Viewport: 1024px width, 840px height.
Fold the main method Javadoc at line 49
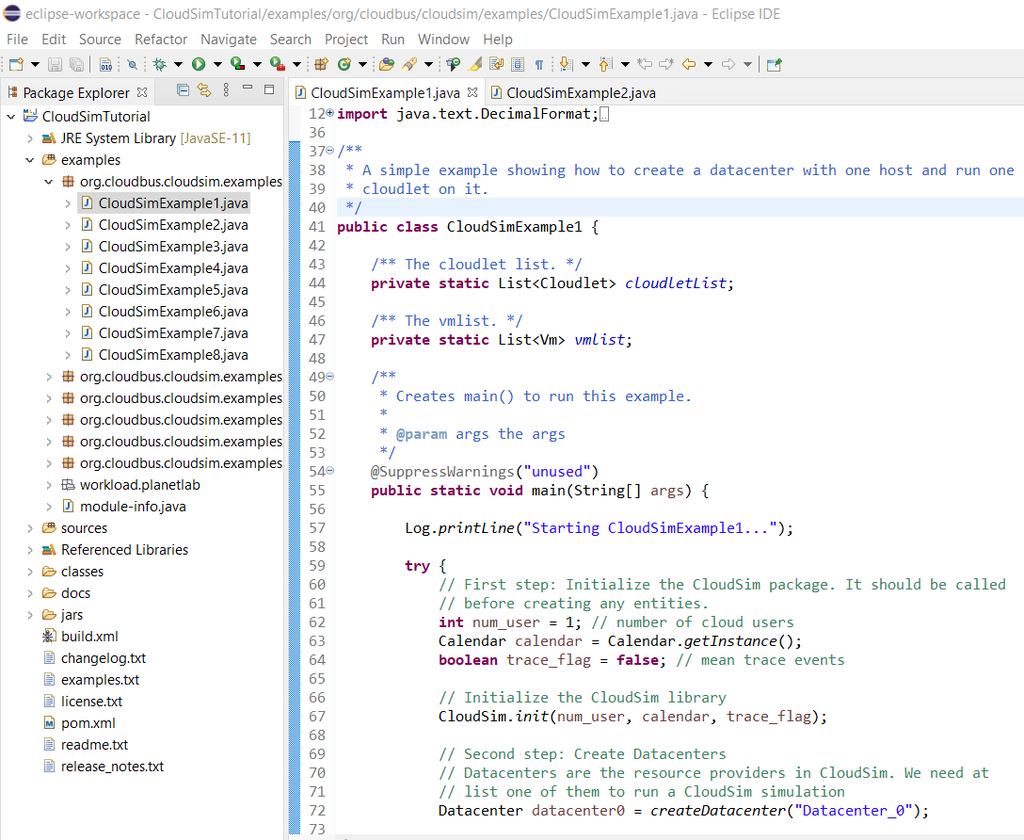(x=330, y=377)
